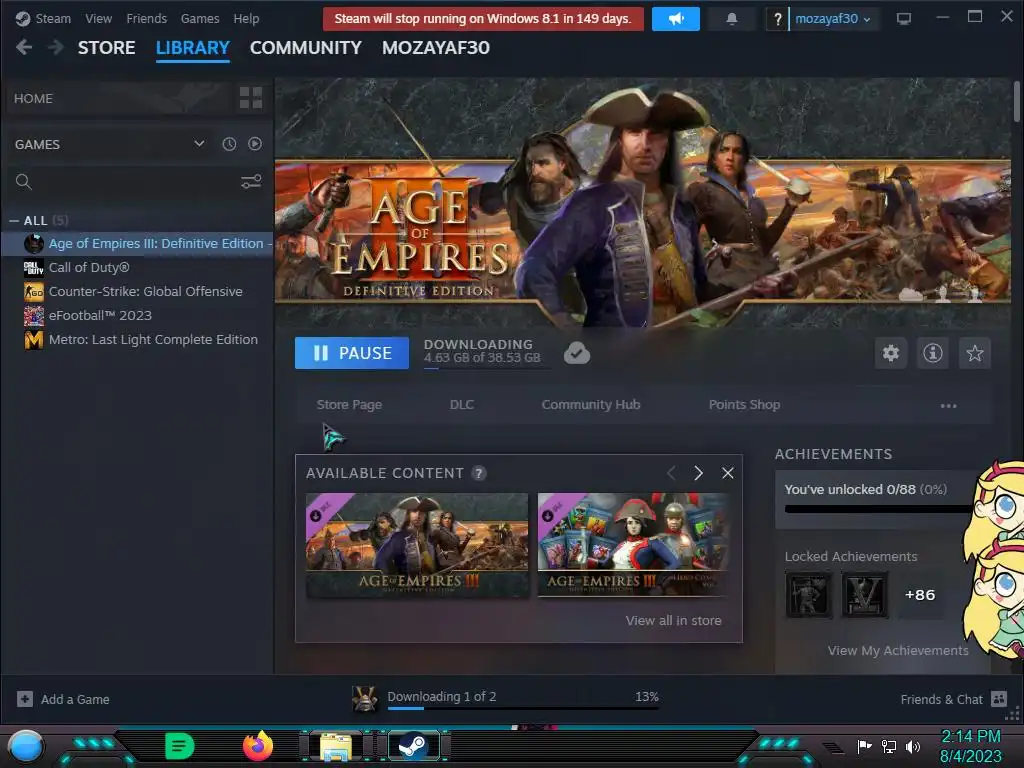Open the Games menu
The height and width of the screenshot is (768, 1024).
pyautogui.click(x=200, y=18)
